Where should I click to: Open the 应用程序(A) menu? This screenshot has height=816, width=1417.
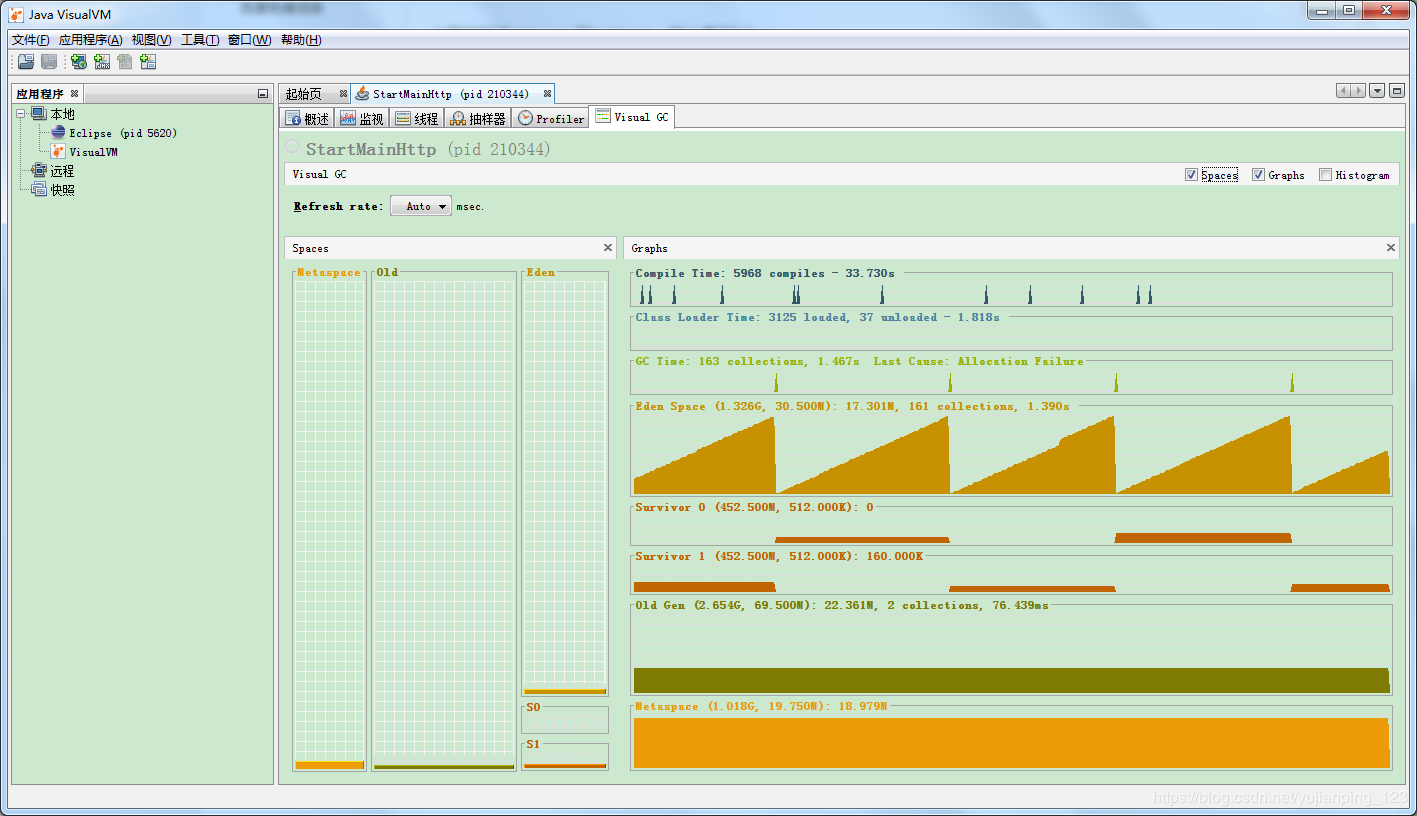[x=90, y=40]
